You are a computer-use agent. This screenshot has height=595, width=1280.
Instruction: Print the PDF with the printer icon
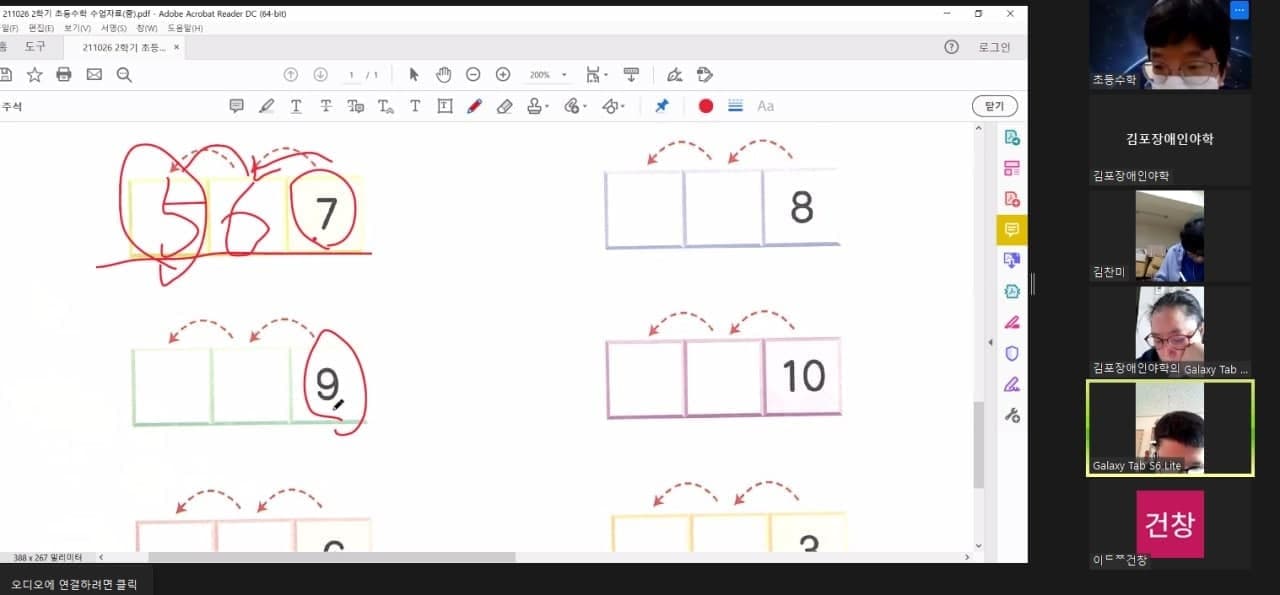pos(64,75)
